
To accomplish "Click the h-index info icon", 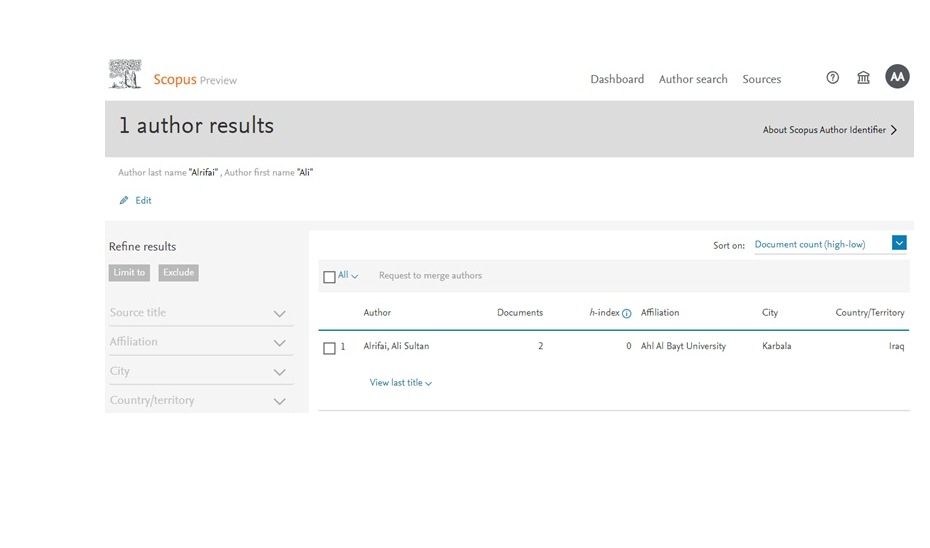I will pyautogui.click(x=627, y=313).
